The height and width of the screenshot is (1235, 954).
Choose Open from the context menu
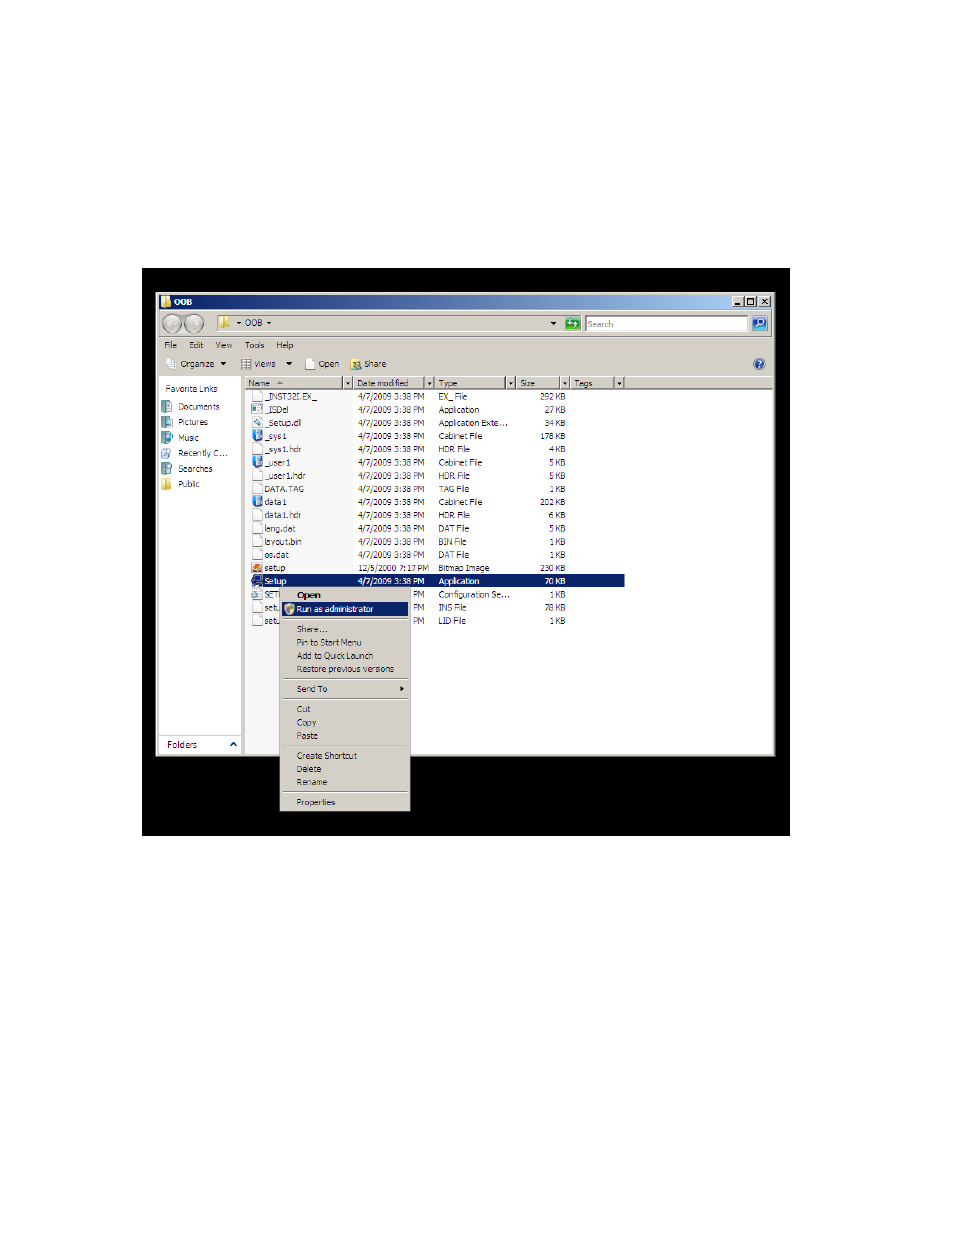[x=345, y=595]
